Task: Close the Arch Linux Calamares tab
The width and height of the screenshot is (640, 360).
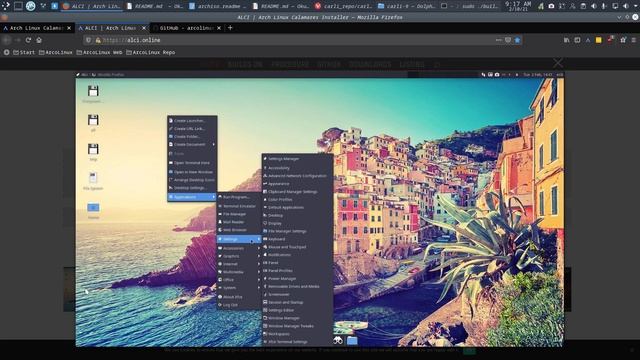Action: pos(69,28)
